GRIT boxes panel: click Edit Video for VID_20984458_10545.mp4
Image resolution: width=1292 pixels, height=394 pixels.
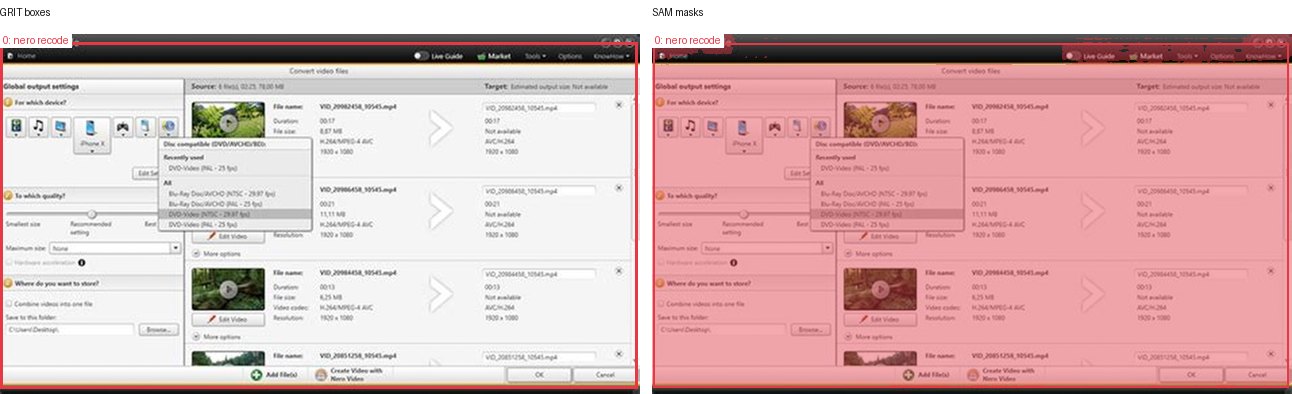coord(227,319)
